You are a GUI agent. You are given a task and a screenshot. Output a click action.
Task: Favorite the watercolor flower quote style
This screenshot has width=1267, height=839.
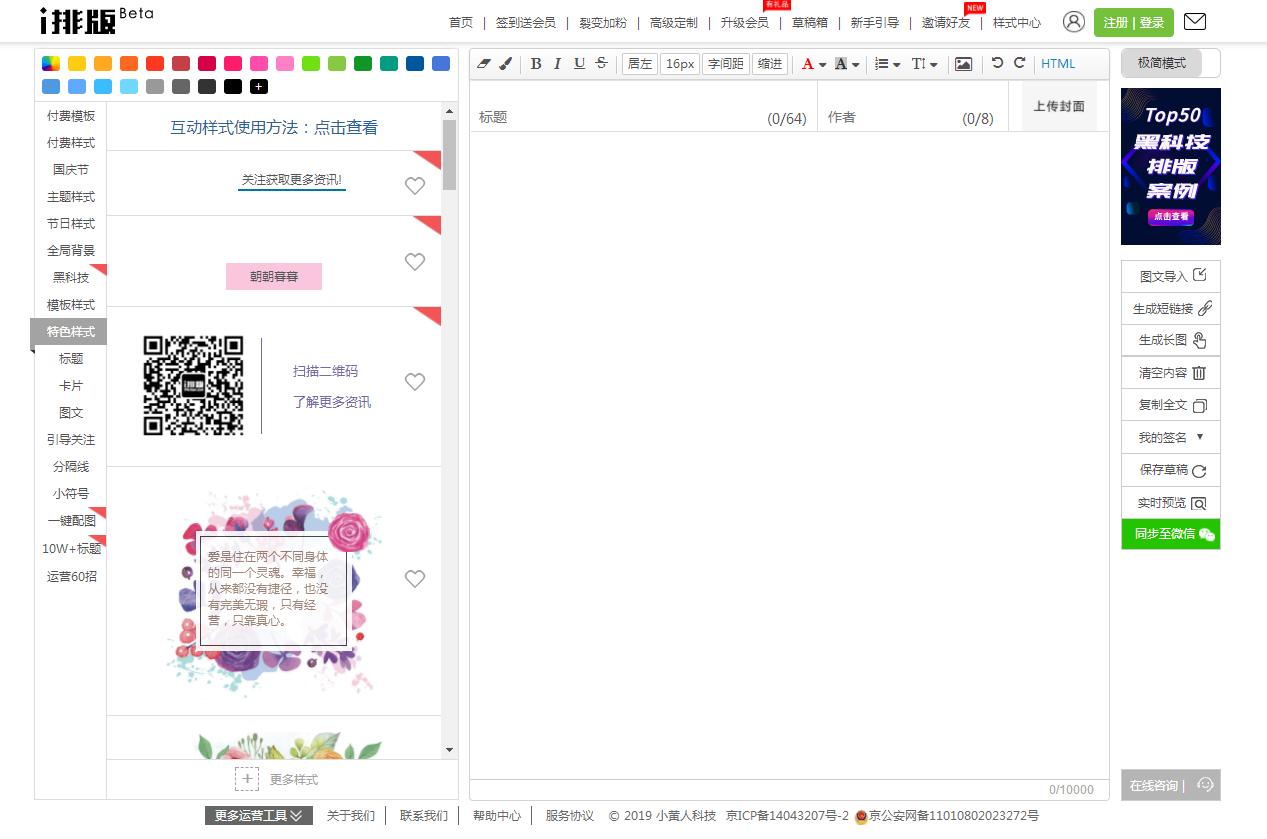click(415, 578)
